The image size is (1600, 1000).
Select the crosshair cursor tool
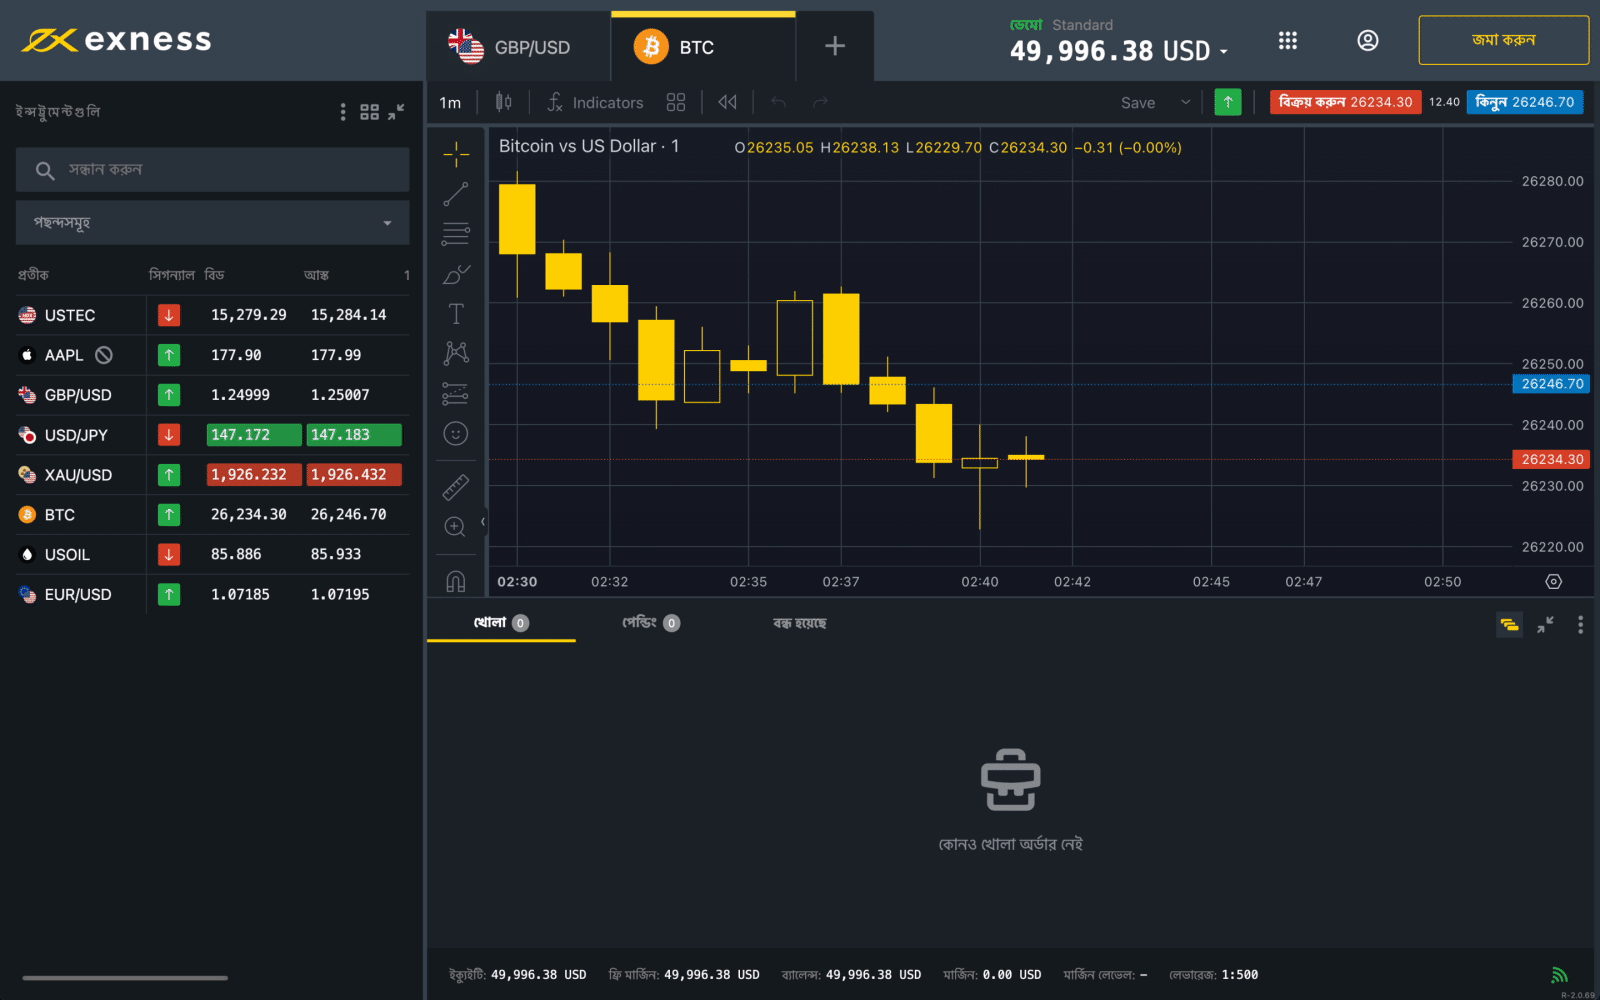pyautogui.click(x=456, y=154)
